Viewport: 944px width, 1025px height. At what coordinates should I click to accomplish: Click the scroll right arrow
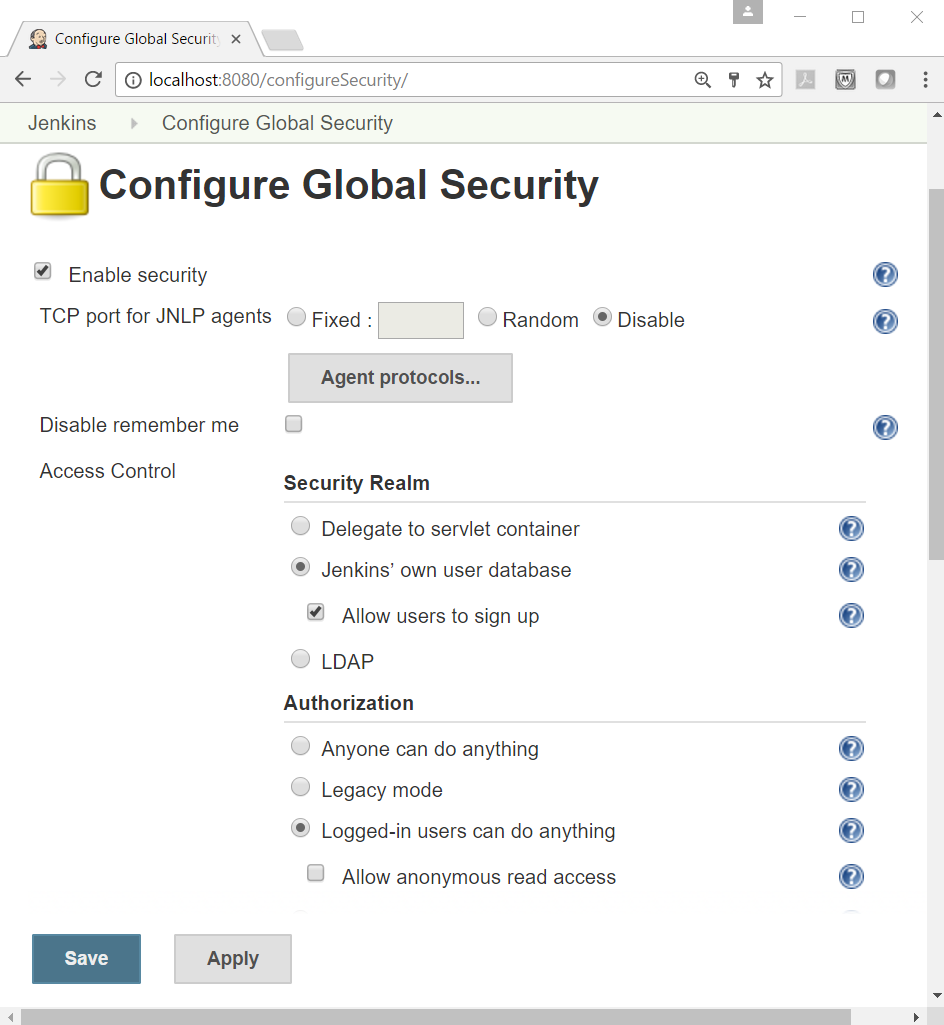coord(917,1017)
